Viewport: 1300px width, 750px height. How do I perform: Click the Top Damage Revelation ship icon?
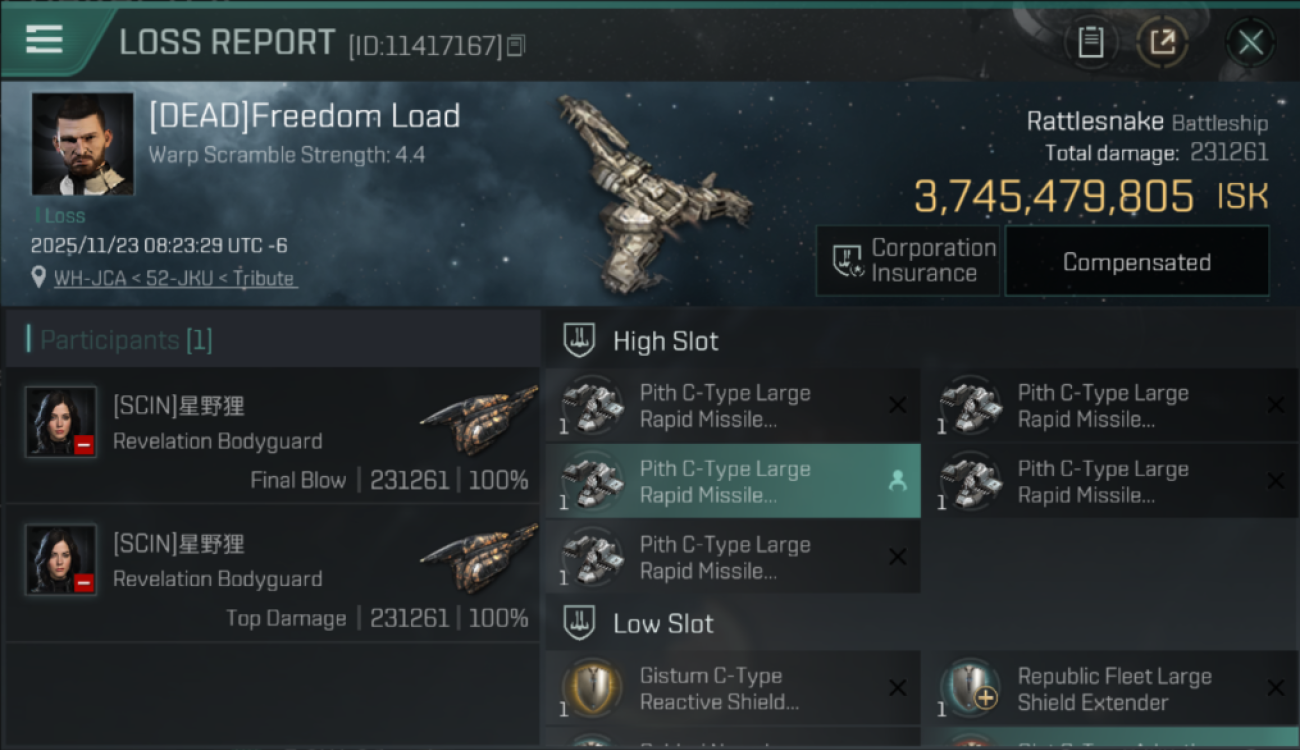pyautogui.click(x=480, y=560)
